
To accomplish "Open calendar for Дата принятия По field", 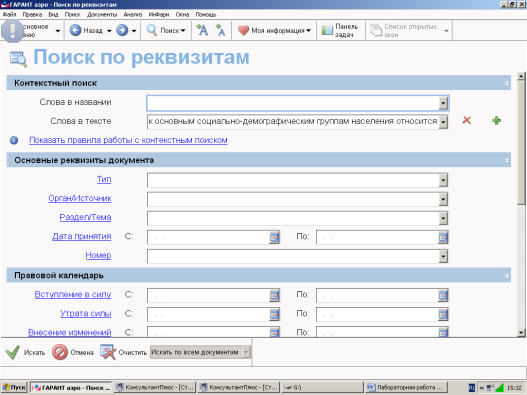I will (443, 237).
